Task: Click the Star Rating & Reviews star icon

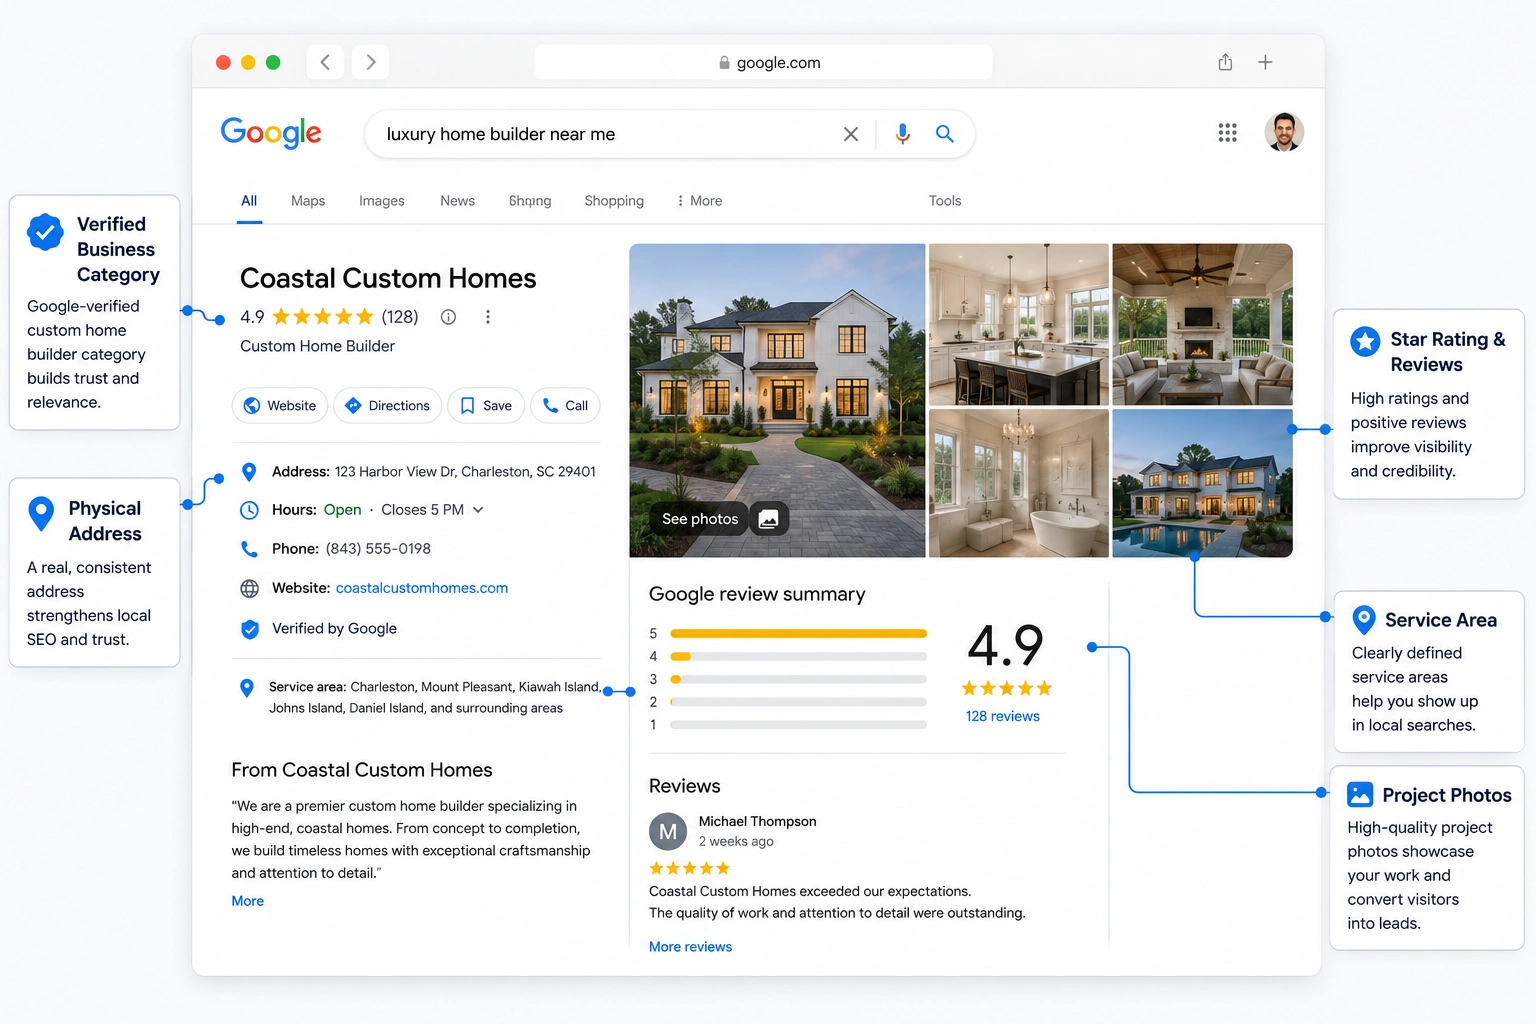Action: pyautogui.click(x=1365, y=341)
